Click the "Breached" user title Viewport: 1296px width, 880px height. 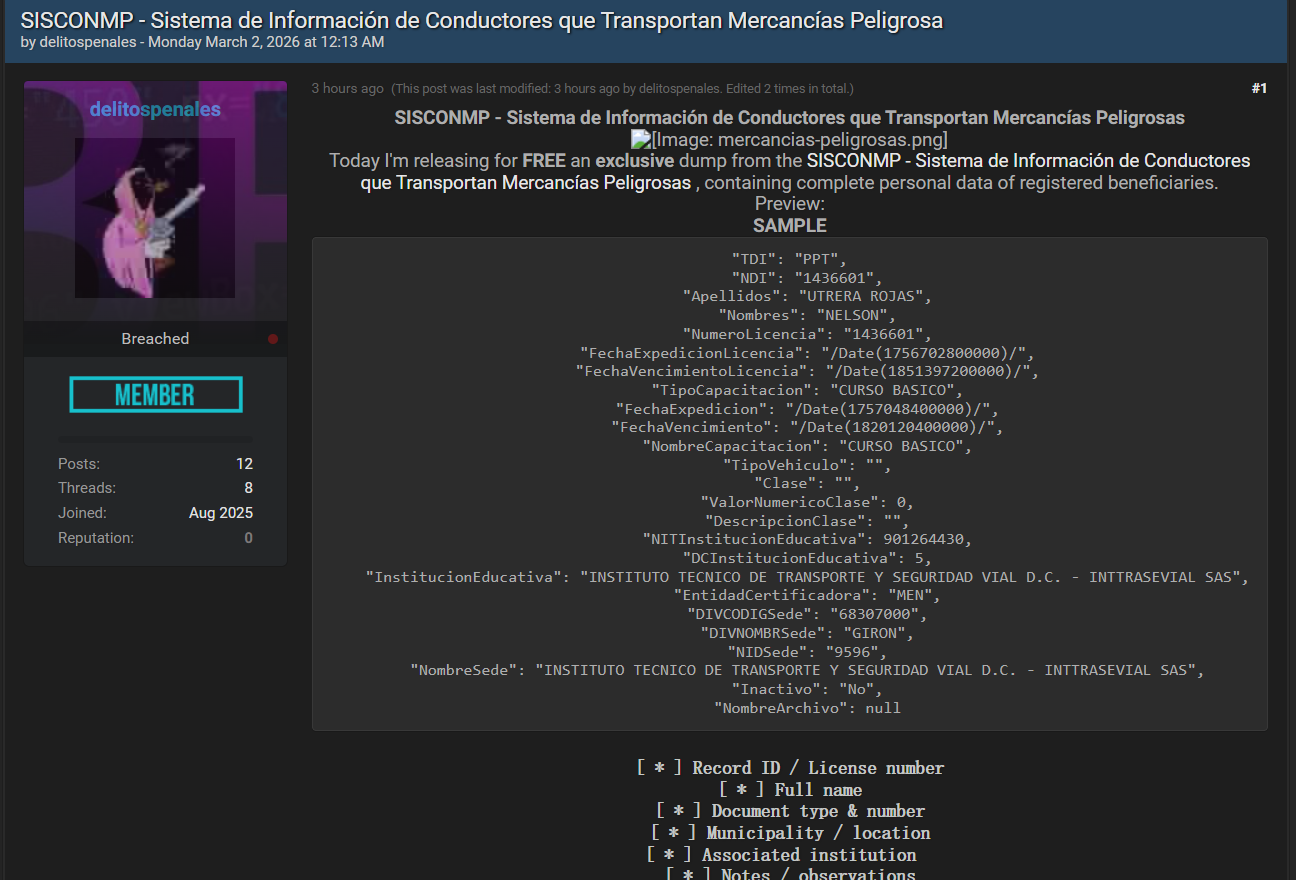(x=155, y=339)
